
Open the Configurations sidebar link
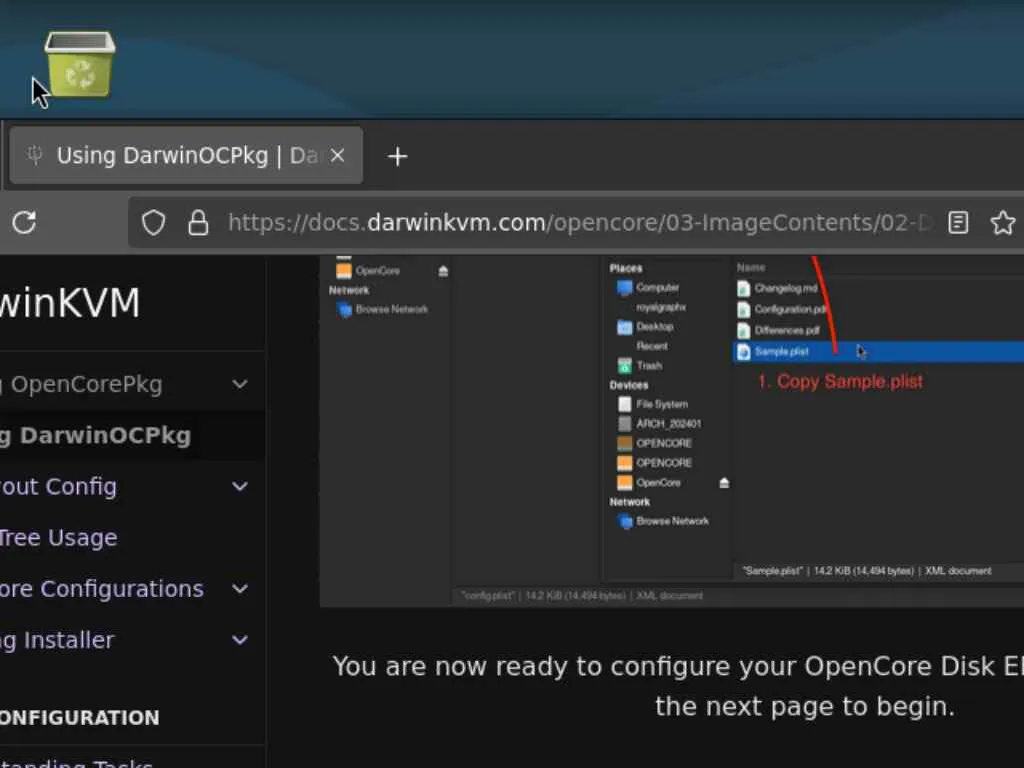coord(102,588)
